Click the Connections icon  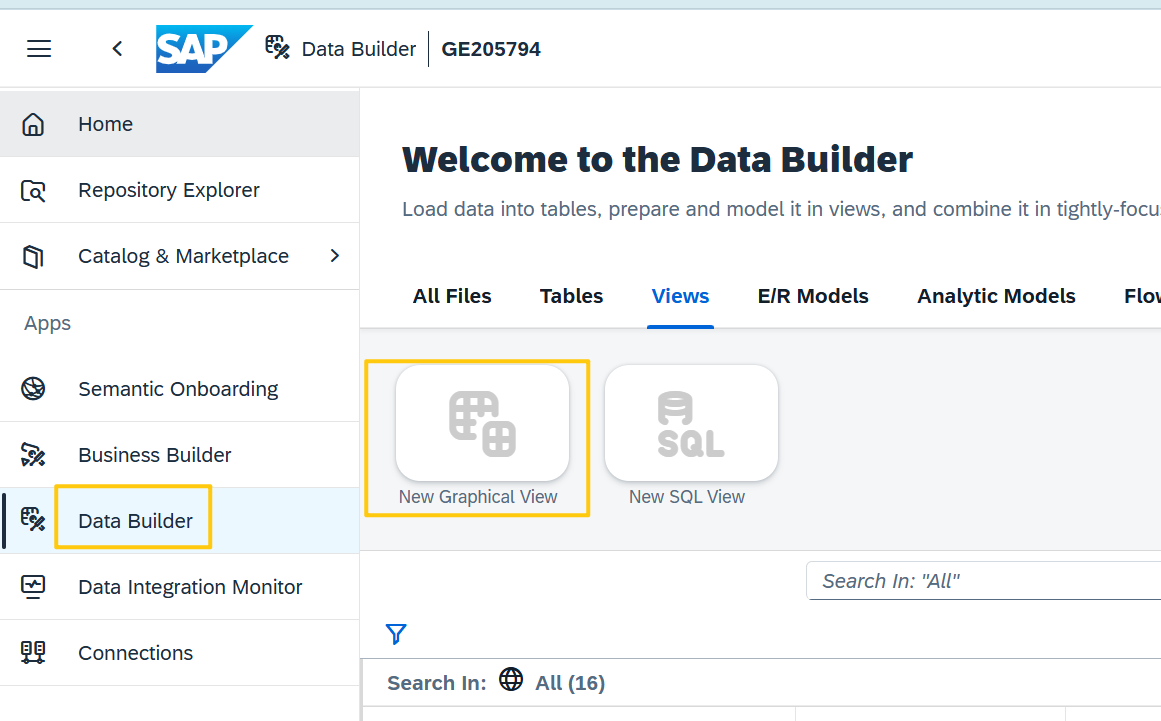(33, 653)
